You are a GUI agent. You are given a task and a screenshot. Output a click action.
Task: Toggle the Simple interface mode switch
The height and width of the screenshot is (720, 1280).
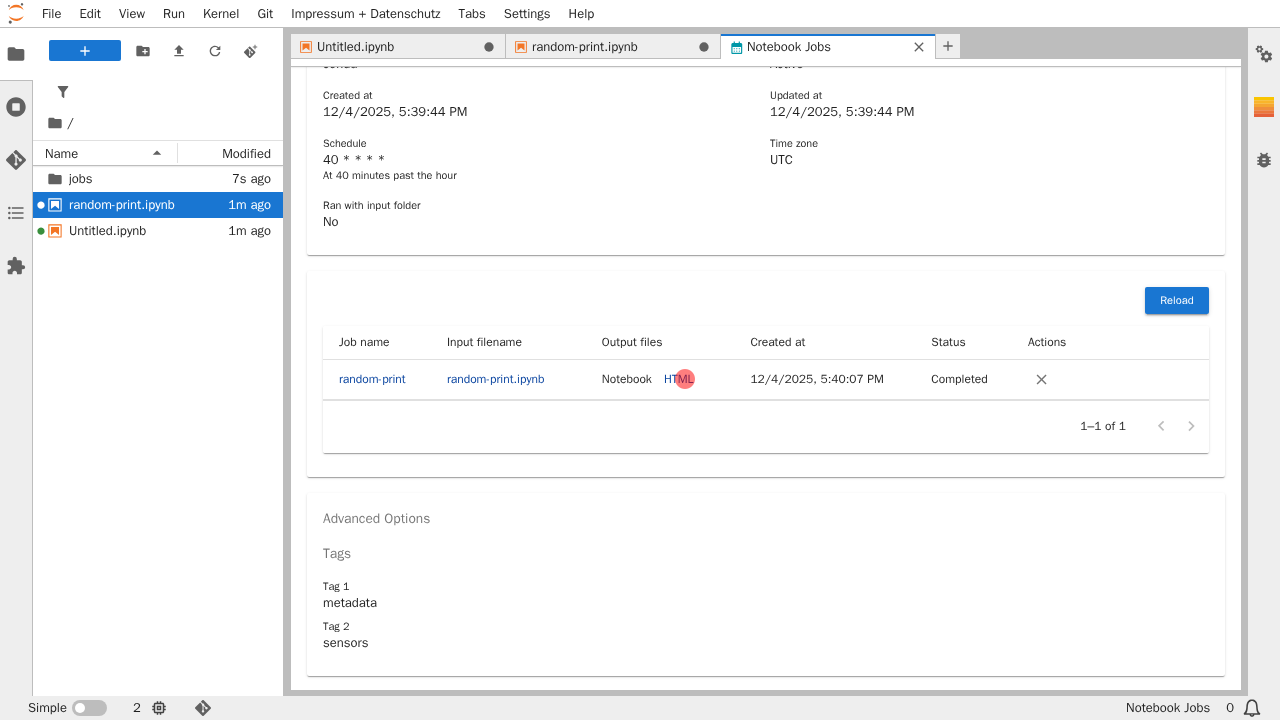89,708
